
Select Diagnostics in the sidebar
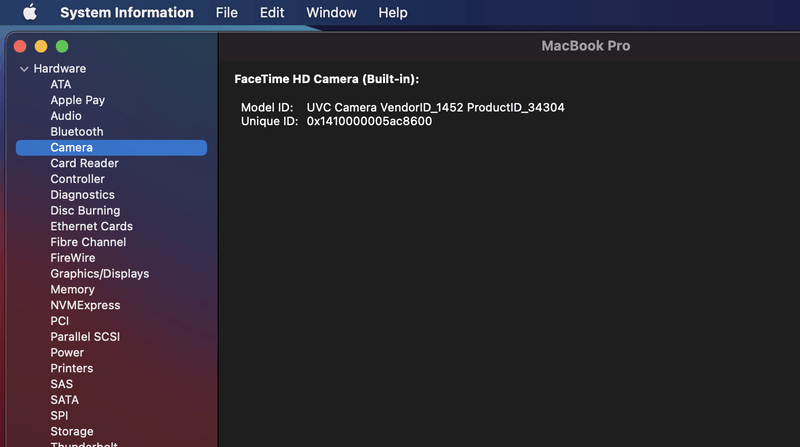(x=82, y=195)
